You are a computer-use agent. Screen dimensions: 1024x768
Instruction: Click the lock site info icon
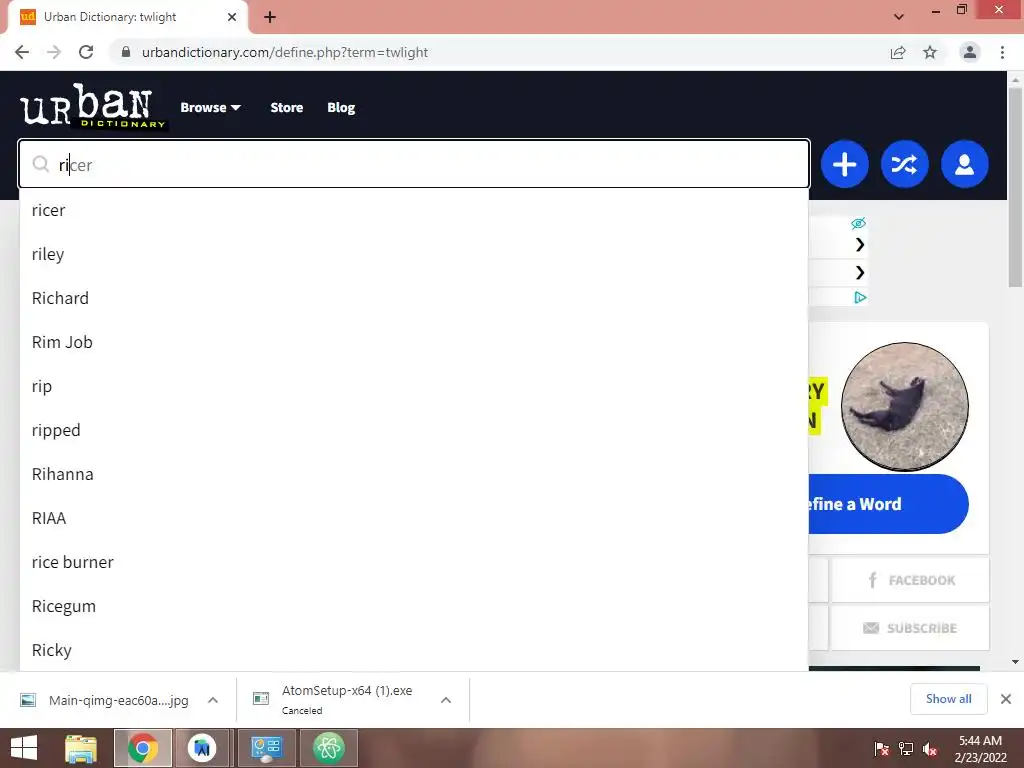[126, 52]
